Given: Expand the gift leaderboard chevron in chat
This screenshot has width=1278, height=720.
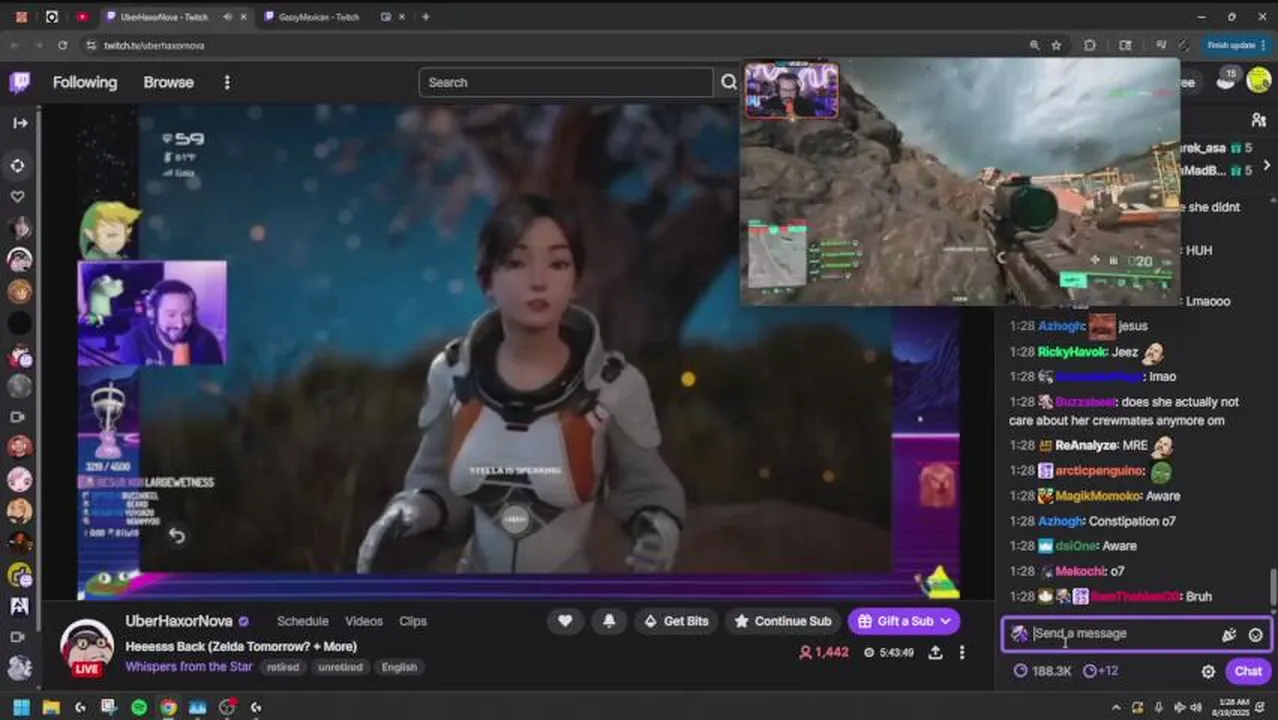Looking at the screenshot, I should click(x=1266, y=164).
